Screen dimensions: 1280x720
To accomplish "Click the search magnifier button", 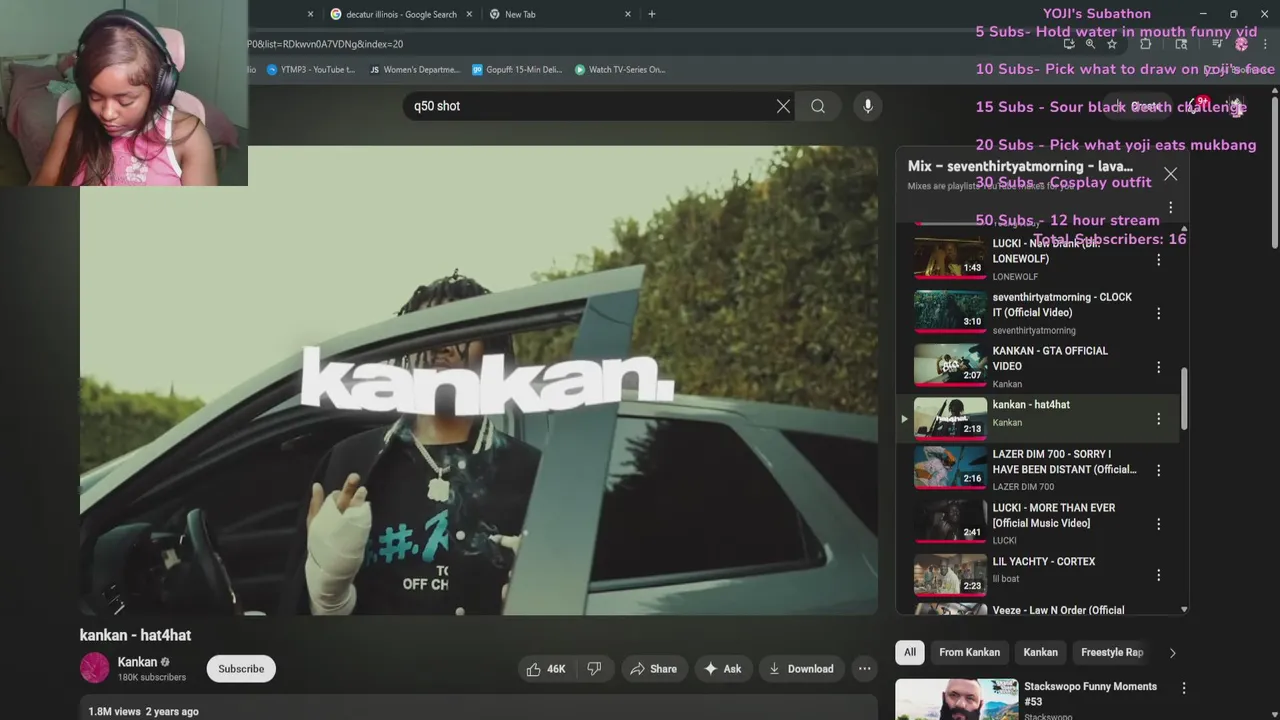I will tap(818, 106).
